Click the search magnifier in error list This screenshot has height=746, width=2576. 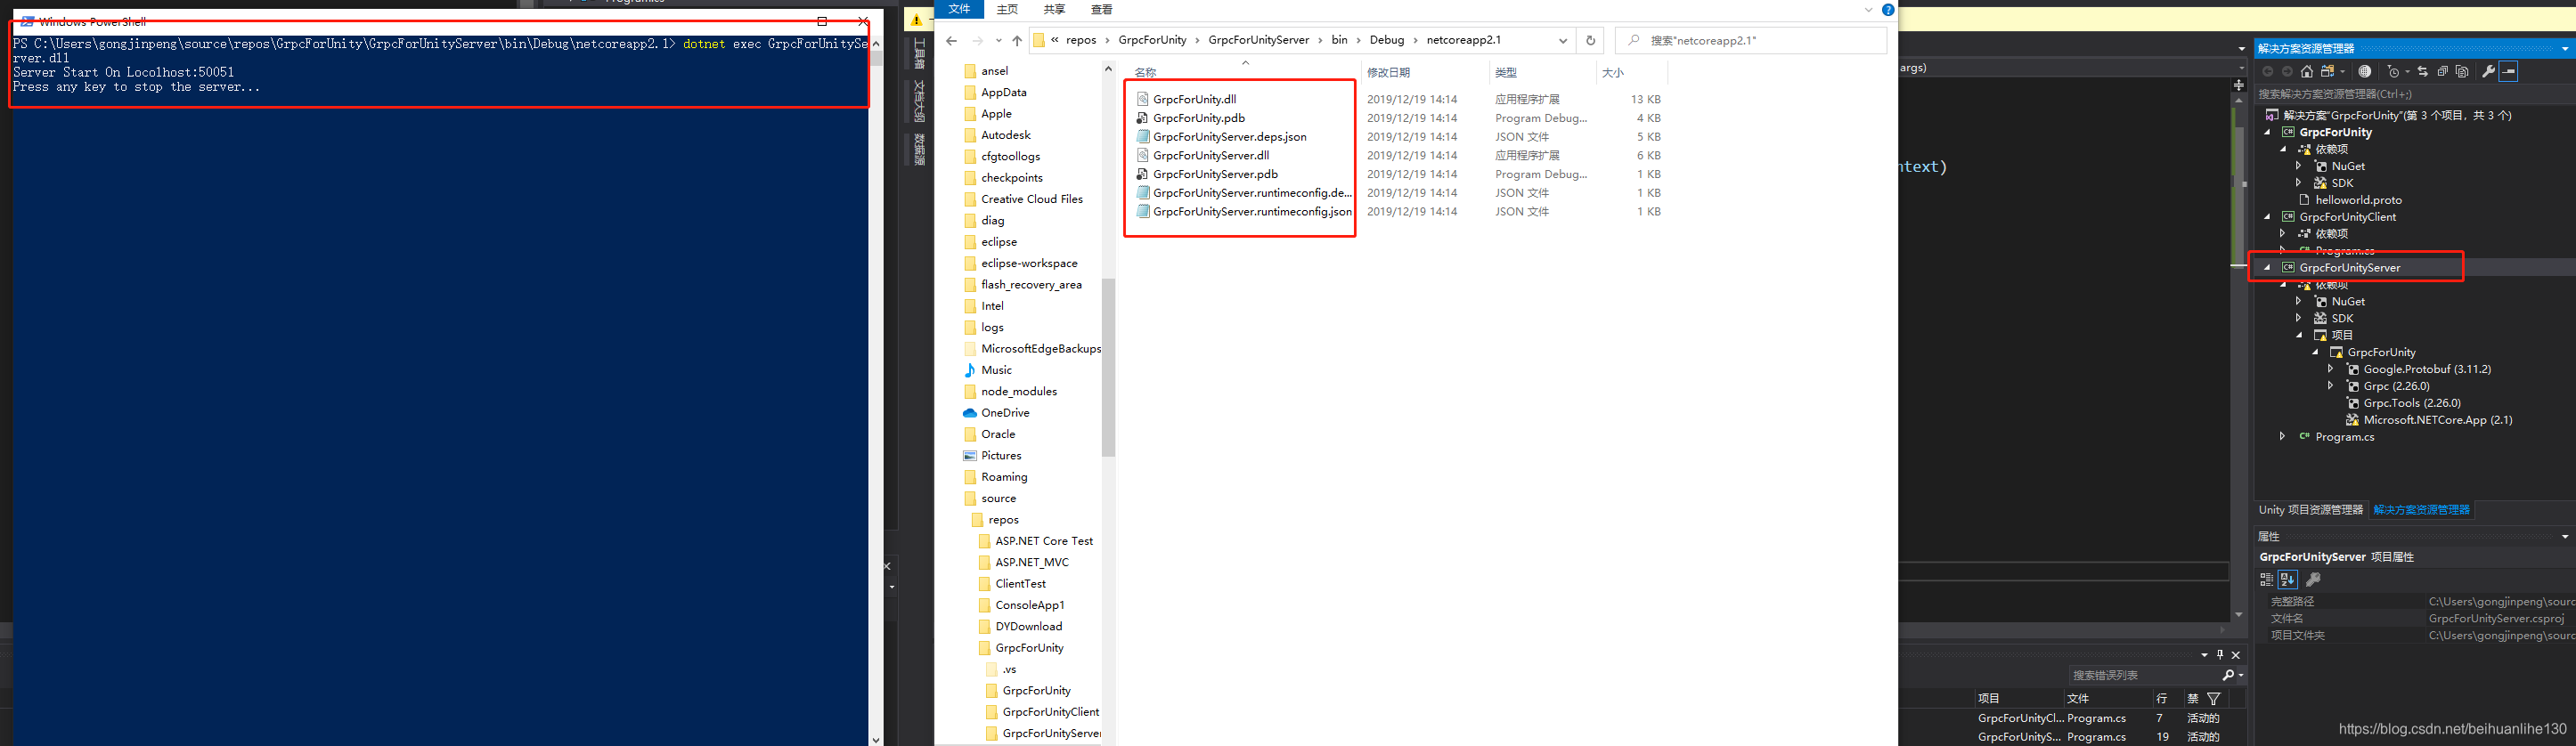(2228, 676)
